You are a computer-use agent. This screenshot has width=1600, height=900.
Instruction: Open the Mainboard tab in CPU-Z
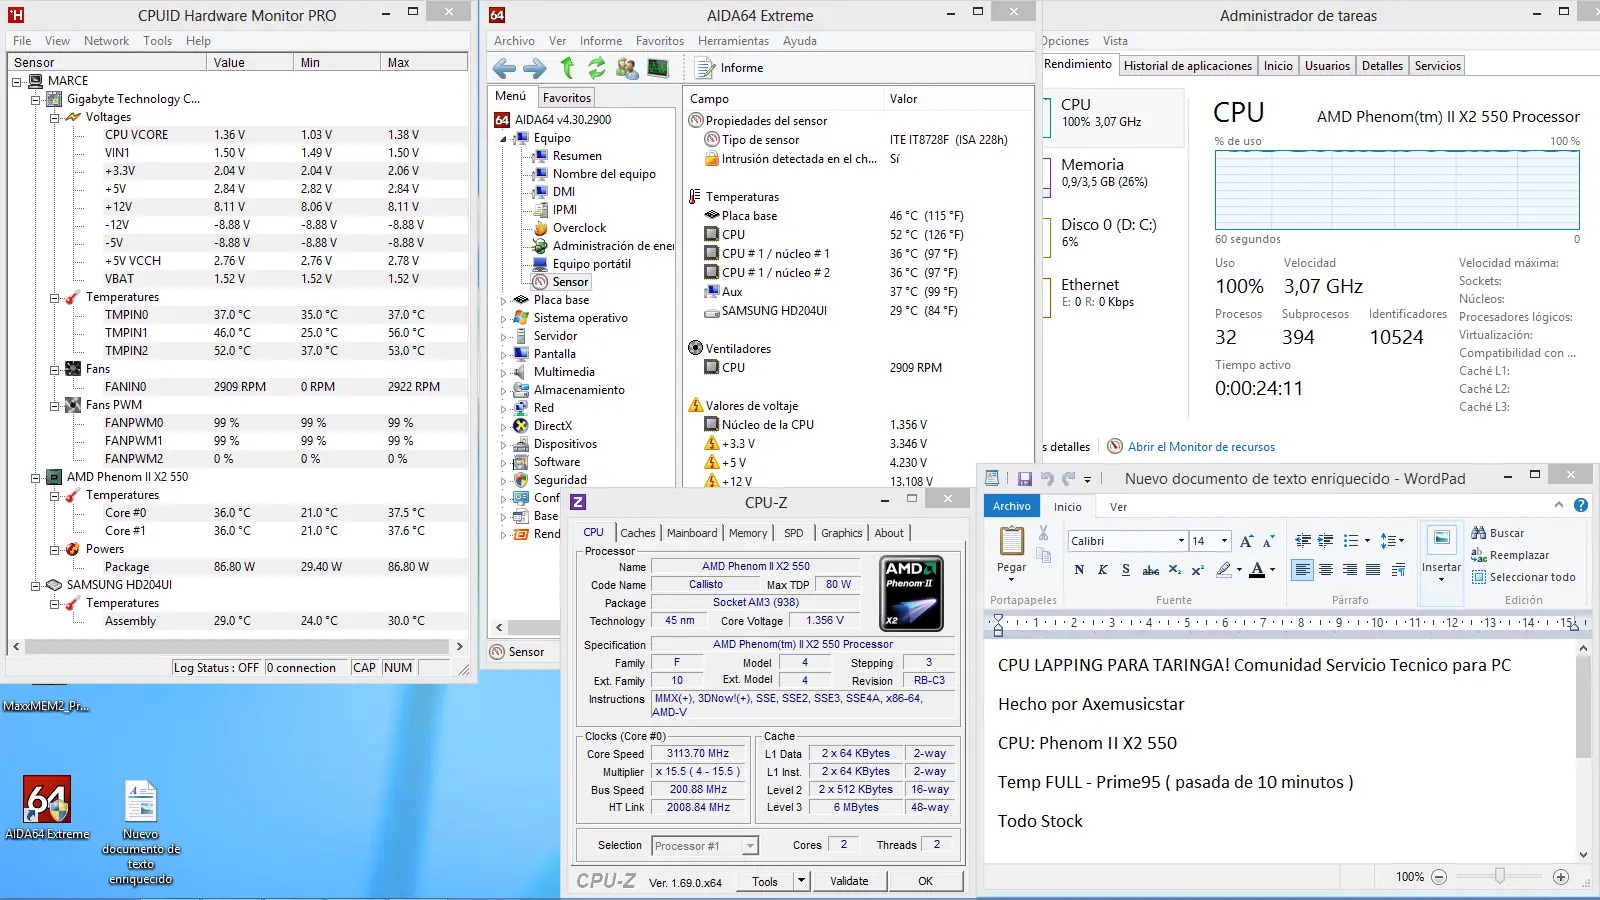click(x=692, y=533)
